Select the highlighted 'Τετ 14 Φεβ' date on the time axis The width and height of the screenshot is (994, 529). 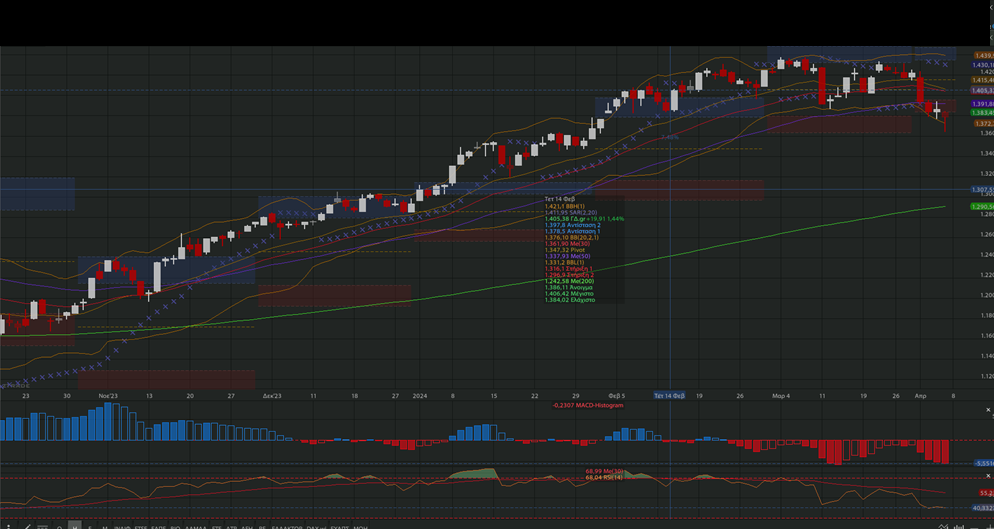pos(669,396)
